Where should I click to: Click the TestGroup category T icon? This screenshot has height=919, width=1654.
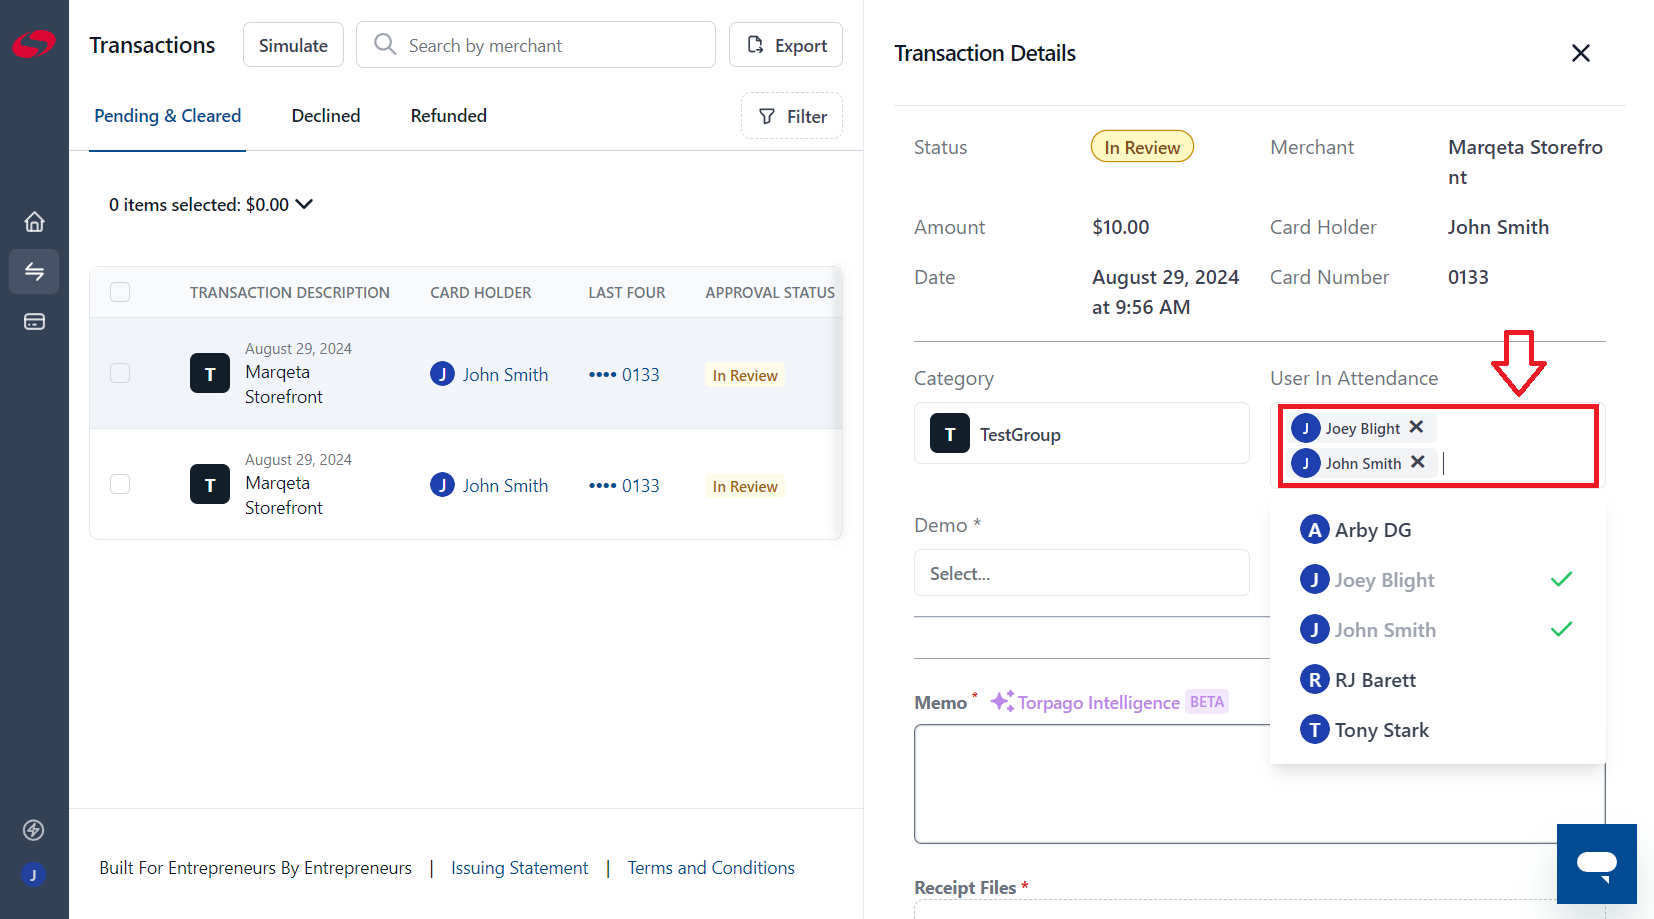point(950,433)
